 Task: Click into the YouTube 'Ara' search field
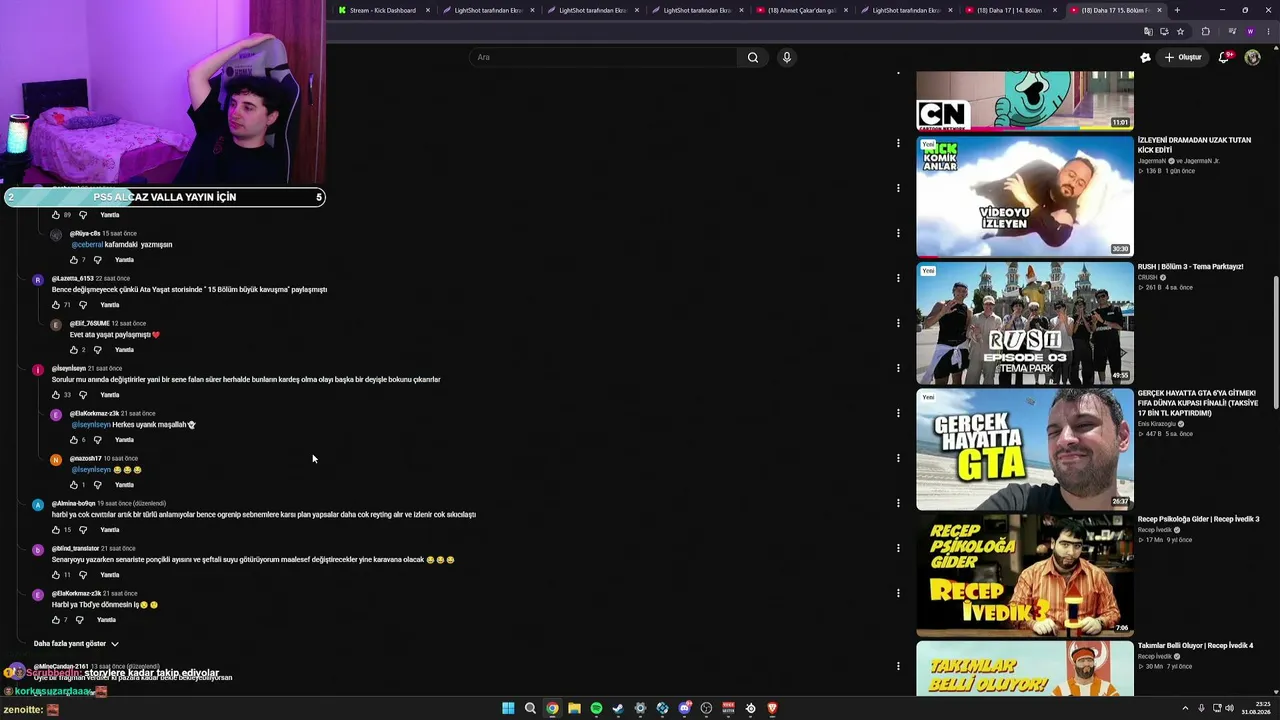605,57
